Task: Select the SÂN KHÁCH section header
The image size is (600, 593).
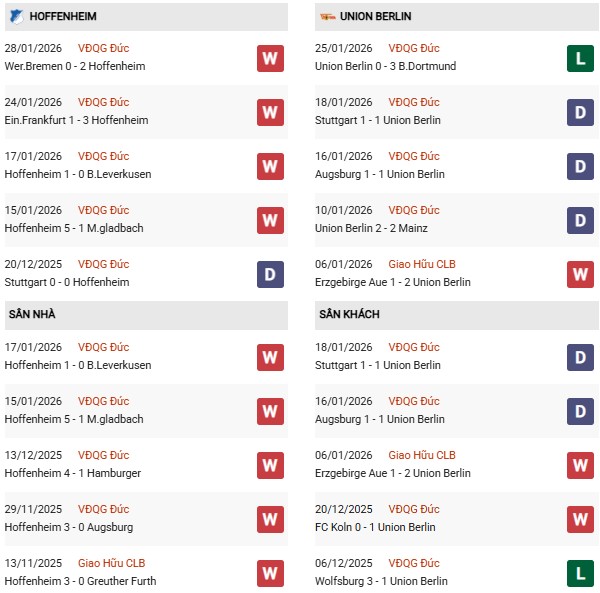Action: (349, 315)
